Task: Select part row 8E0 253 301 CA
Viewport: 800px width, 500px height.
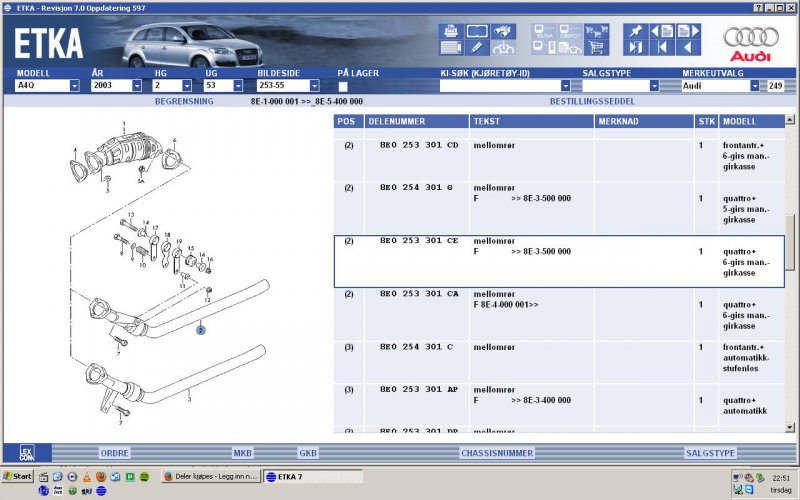Action: (x=419, y=294)
